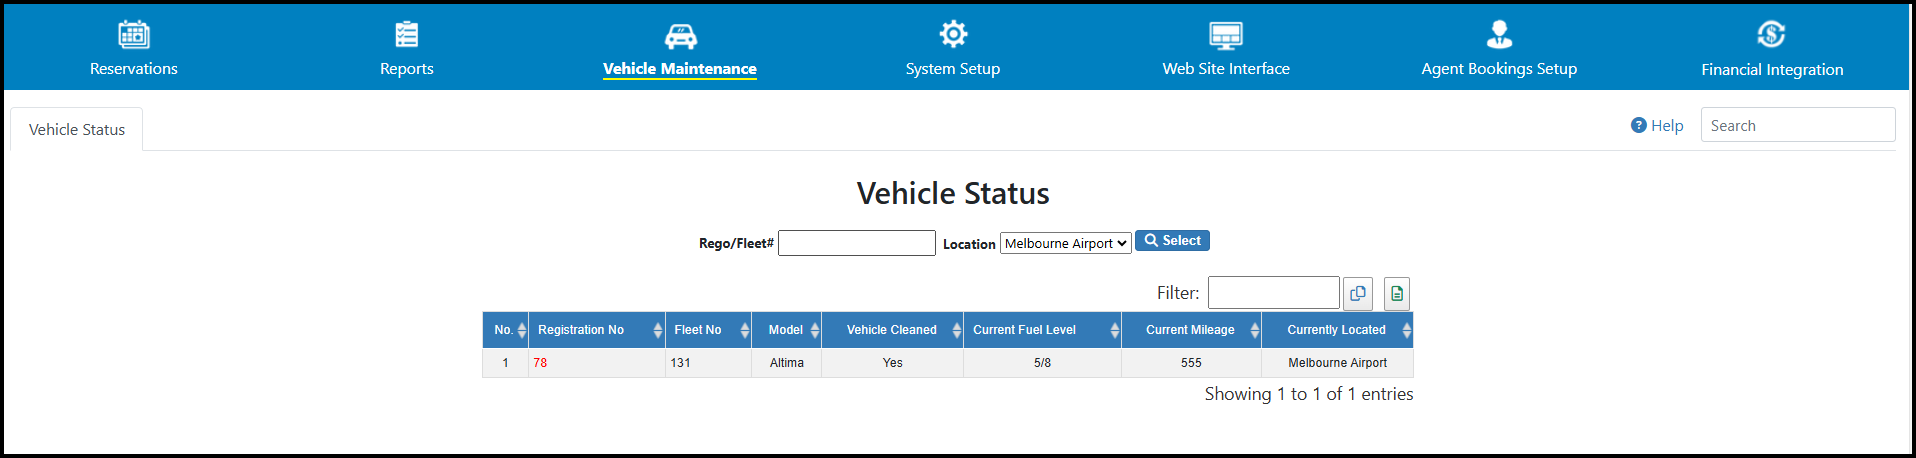Export table with the green file icon
The image size is (1916, 458).
click(x=1397, y=293)
